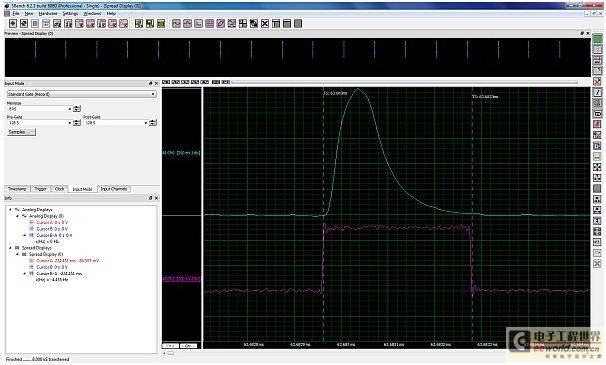Image resolution: width=606 pixels, height=365 pixels.
Task: Select Cursor B row under Spread Display (0)
Action: (x=49, y=267)
